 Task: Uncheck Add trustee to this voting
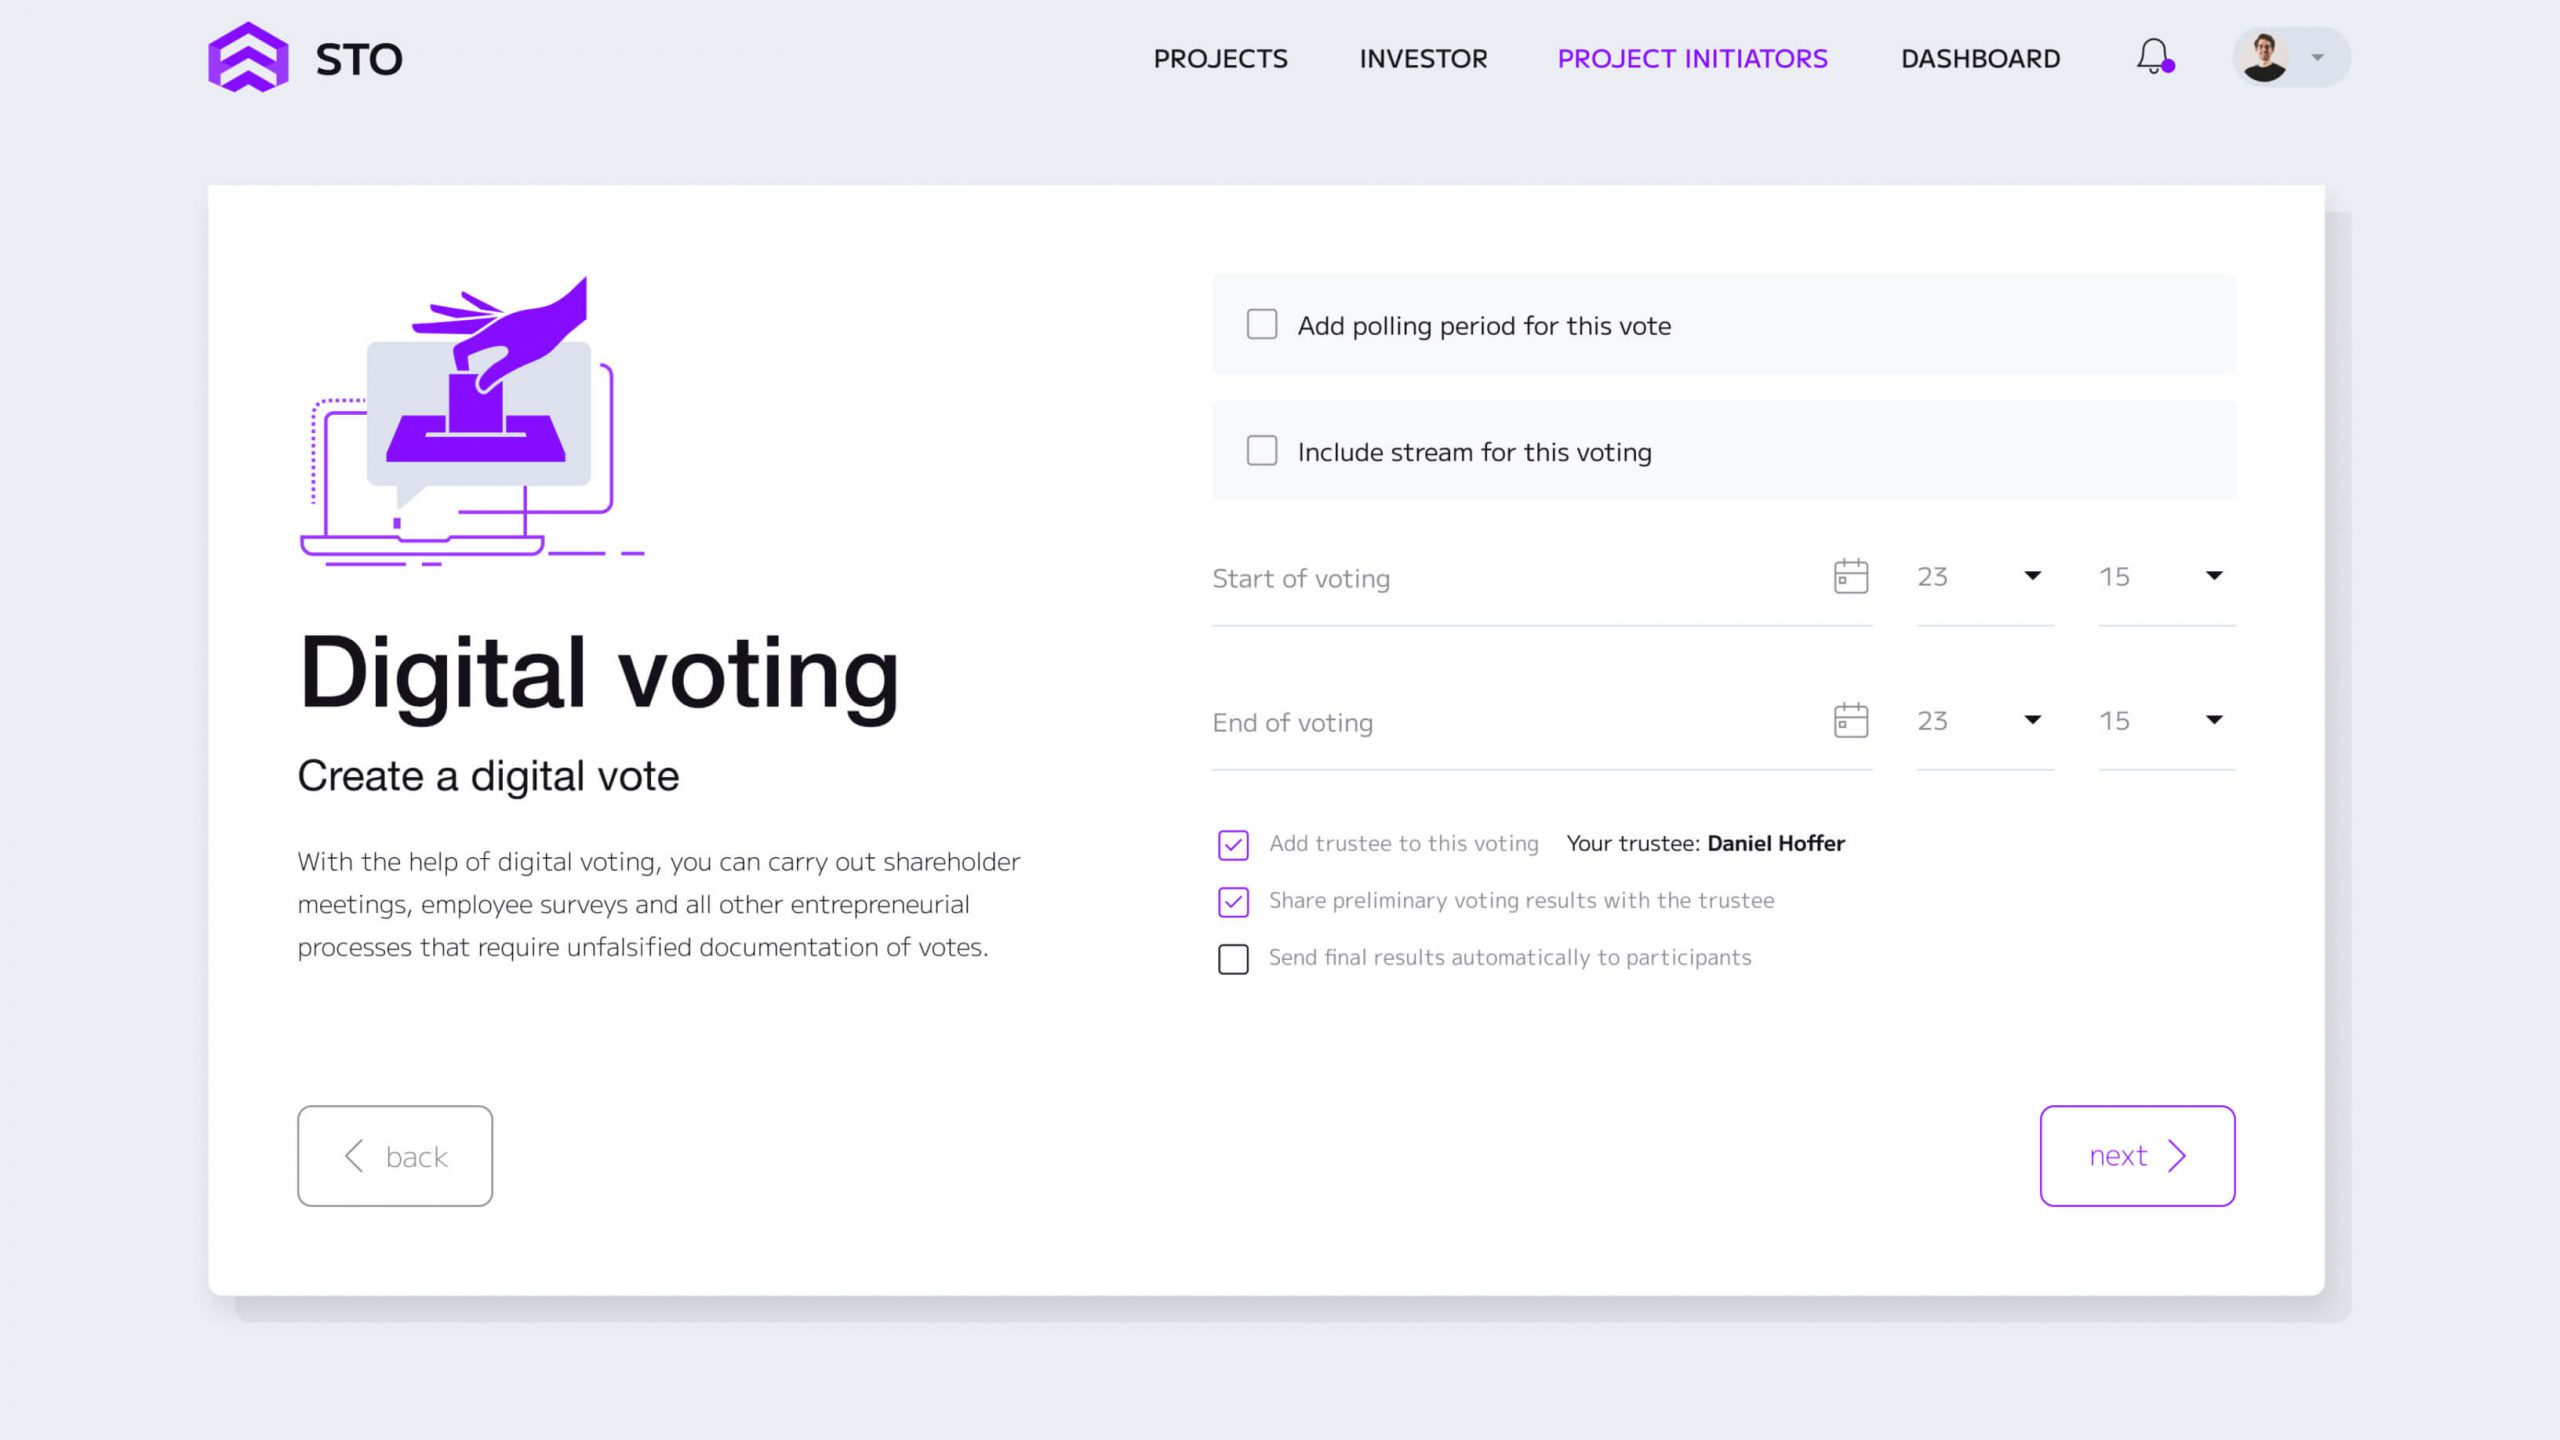[1233, 845]
